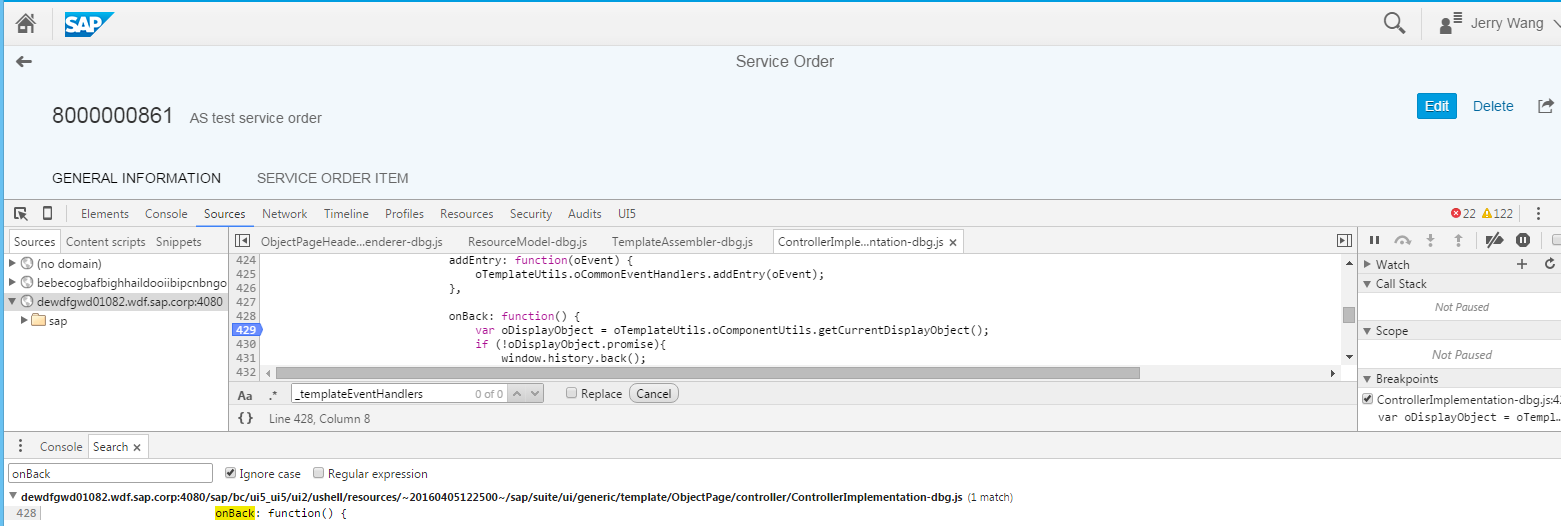The image size is (1561, 526).
Task: Open DevTools three-dot customize menu
Action: coord(1538,214)
